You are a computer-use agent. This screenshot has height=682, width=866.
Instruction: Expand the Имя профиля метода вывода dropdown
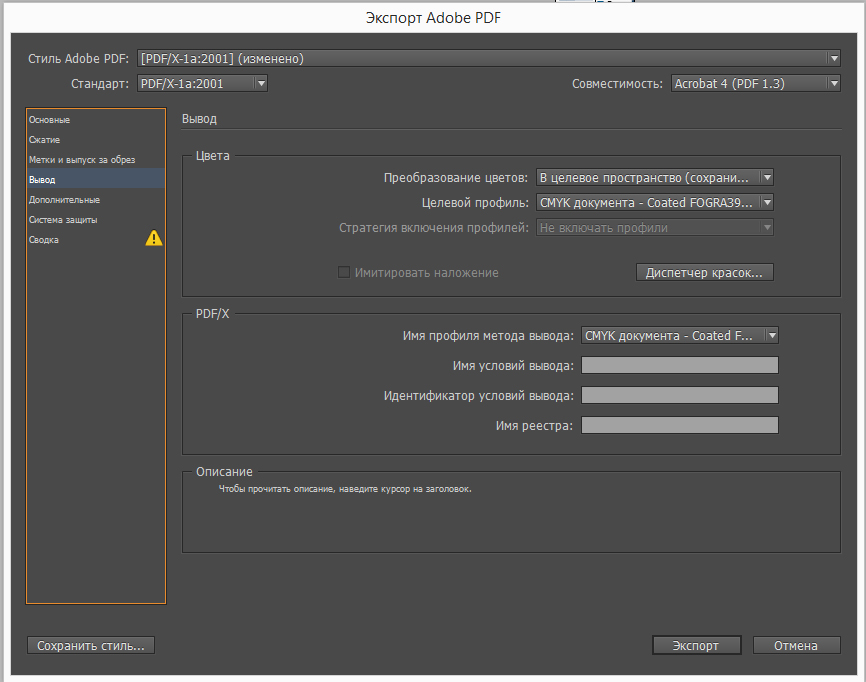pyautogui.click(x=679, y=335)
